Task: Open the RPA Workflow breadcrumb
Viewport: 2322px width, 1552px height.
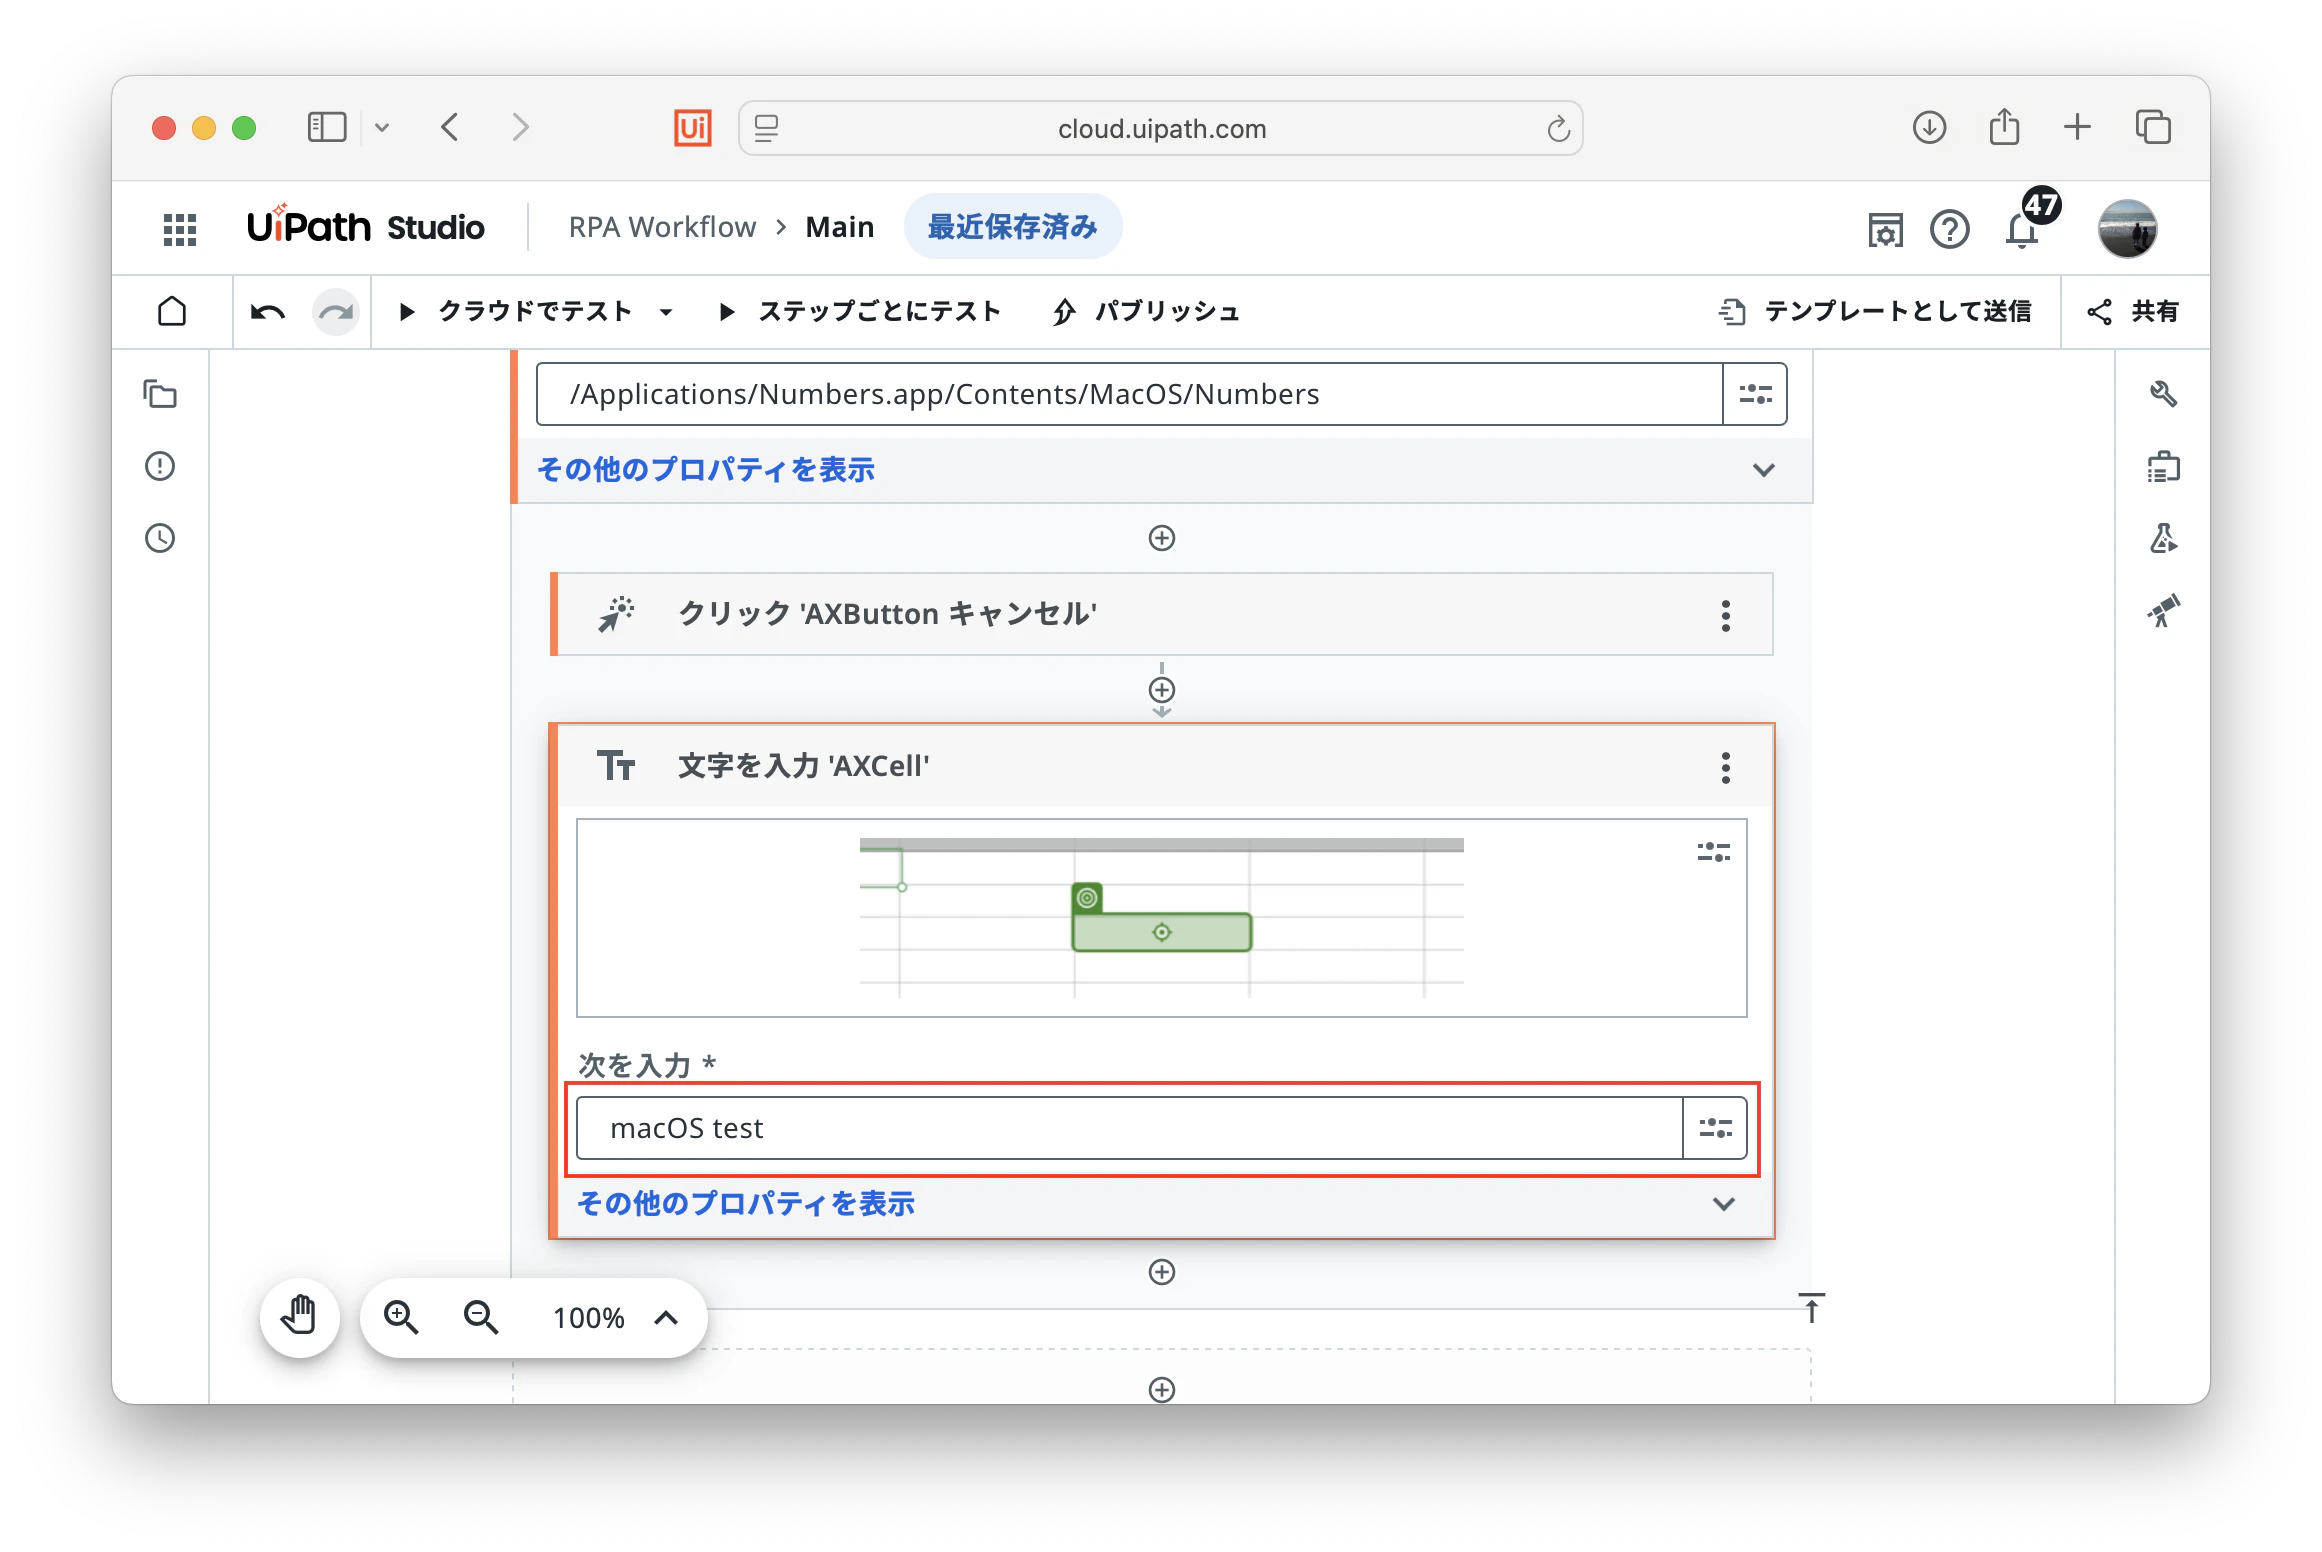Action: click(x=662, y=228)
